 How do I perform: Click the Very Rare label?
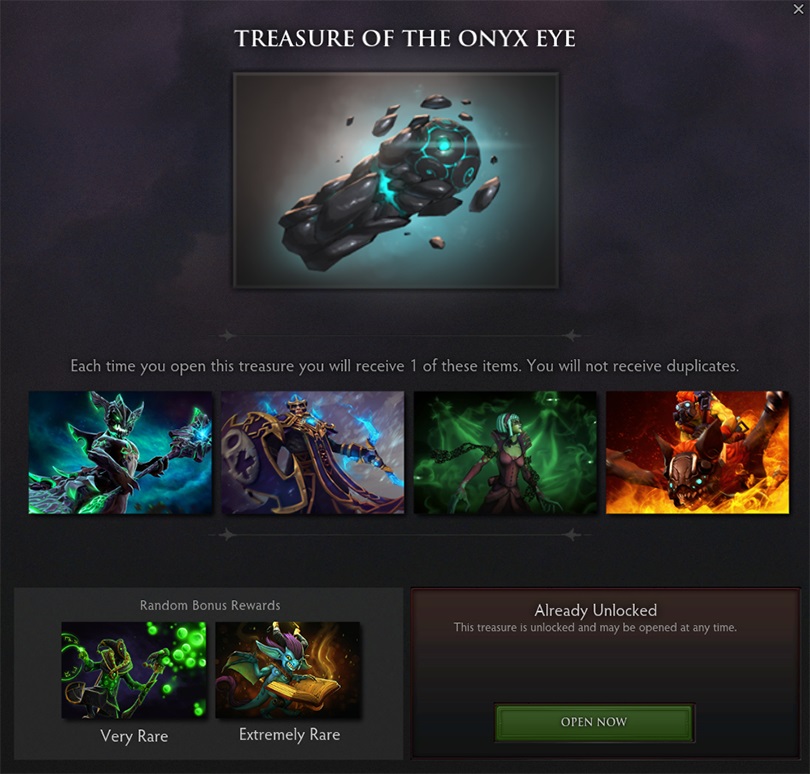pyautogui.click(x=134, y=736)
